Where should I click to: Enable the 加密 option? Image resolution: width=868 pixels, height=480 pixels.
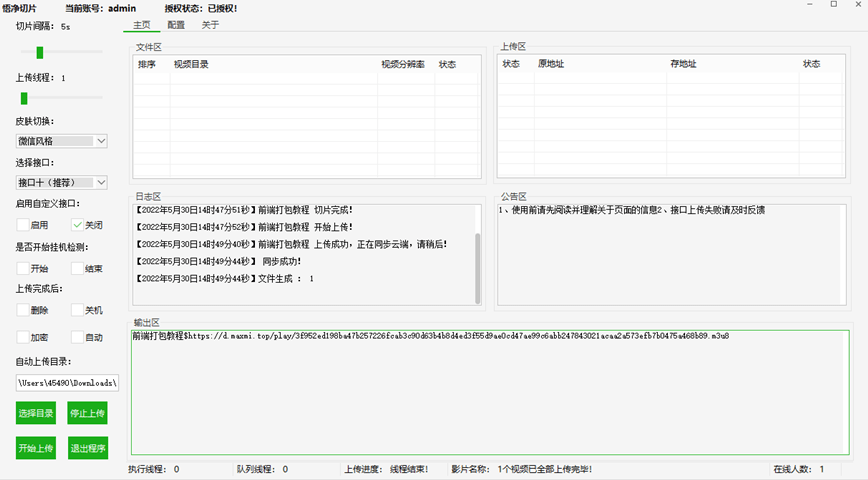coord(23,338)
